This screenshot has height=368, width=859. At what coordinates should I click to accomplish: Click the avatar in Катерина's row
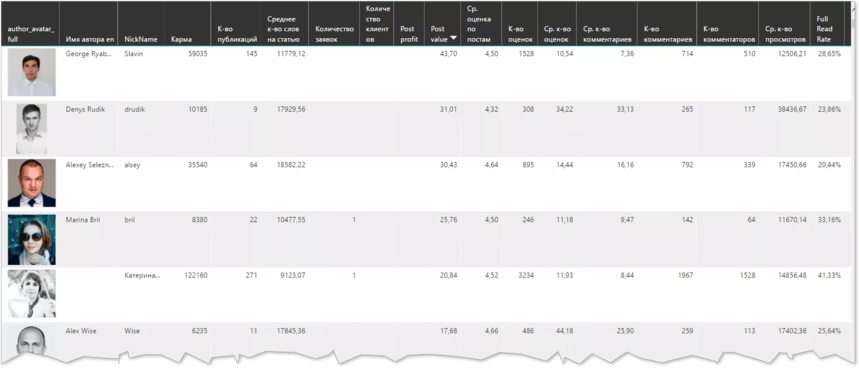[32, 294]
